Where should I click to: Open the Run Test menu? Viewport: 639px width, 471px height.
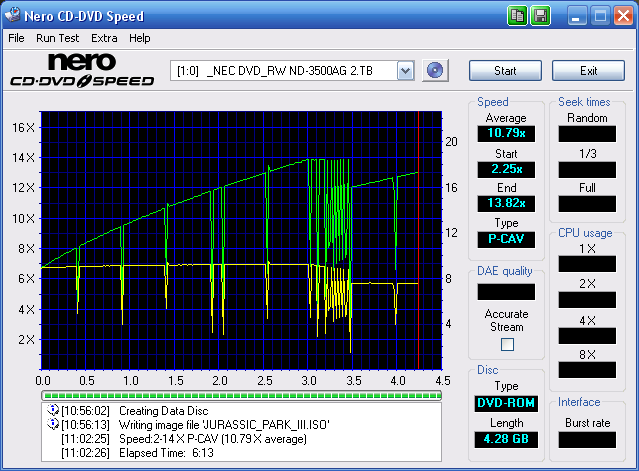(57, 38)
